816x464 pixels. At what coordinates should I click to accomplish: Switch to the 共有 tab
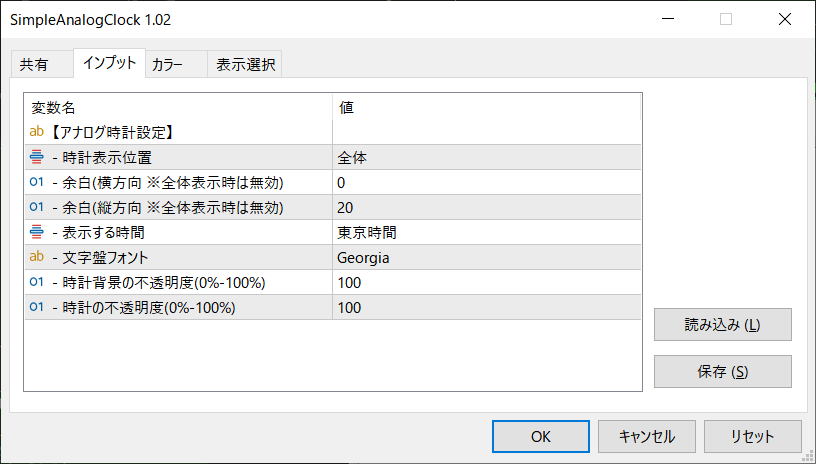34,65
